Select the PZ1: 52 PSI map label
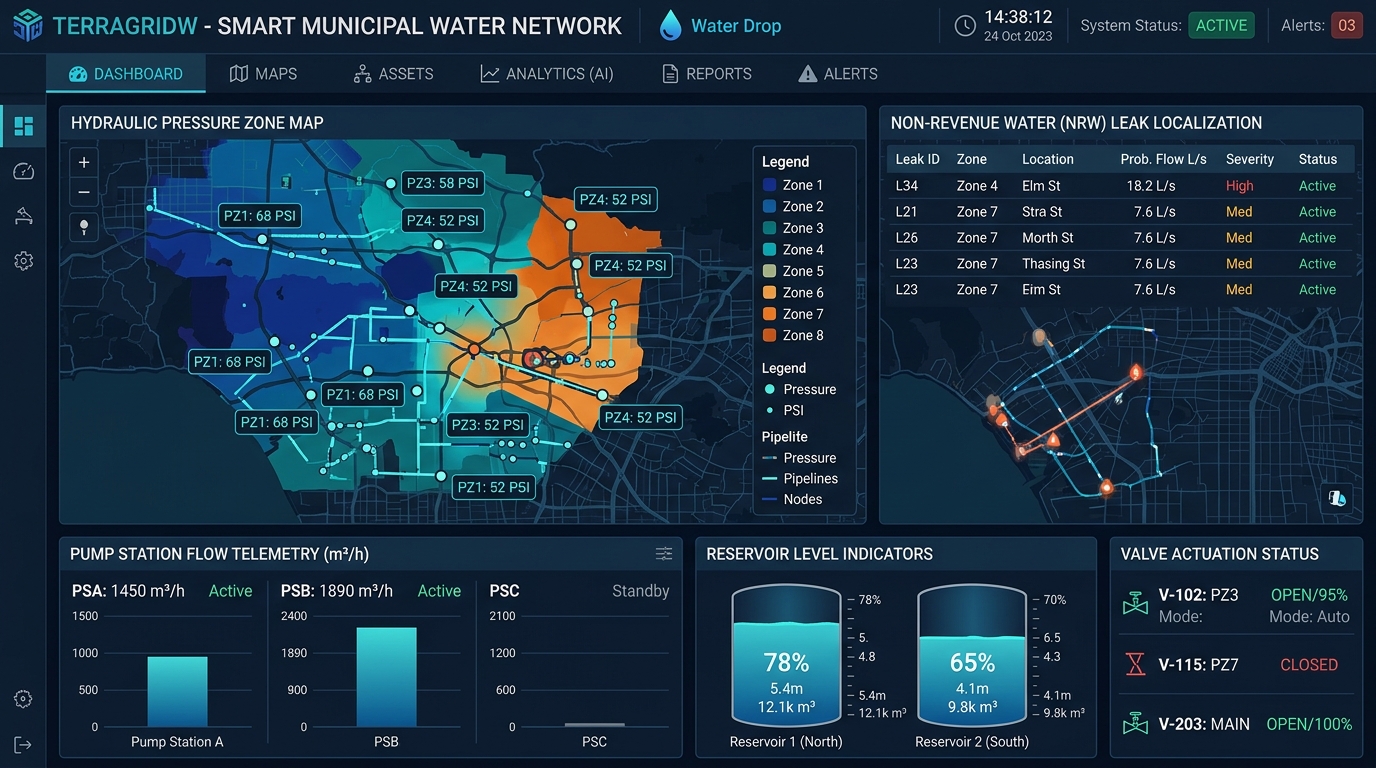The image size is (1376, 768). pos(494,488)
